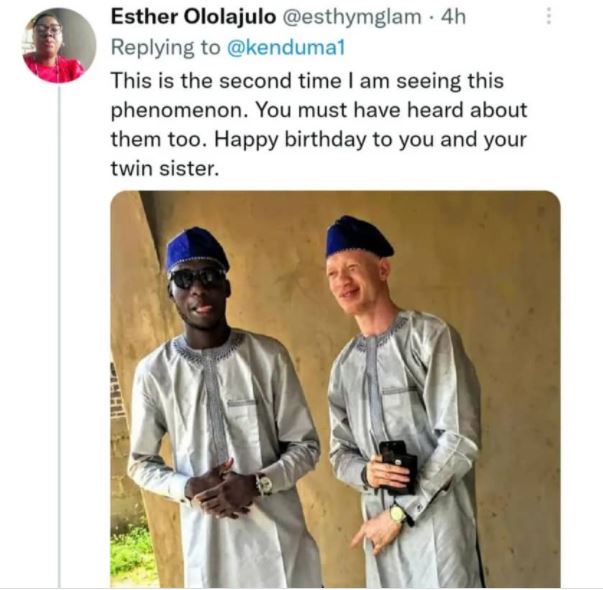Open the tweet's three-dot more options menu
This screenshot has height=590, width=603.
point(547,16)
